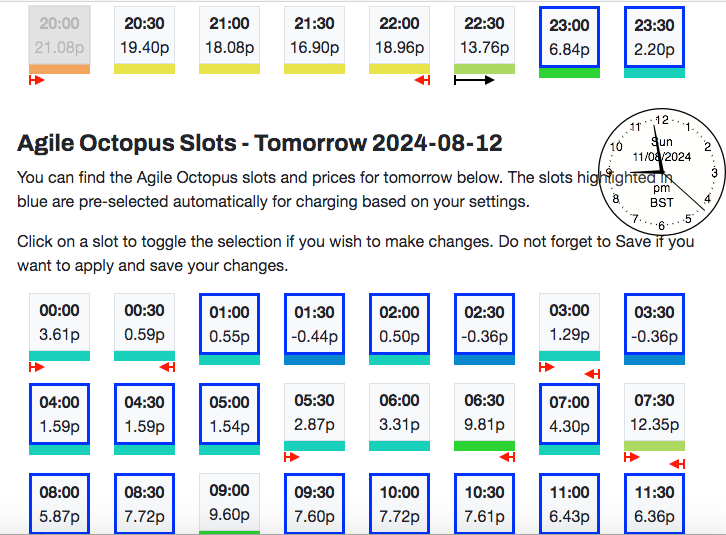726x535 pixels.
Task: Select the 05:30 slot at 2.87p
Action: (314, 412)
